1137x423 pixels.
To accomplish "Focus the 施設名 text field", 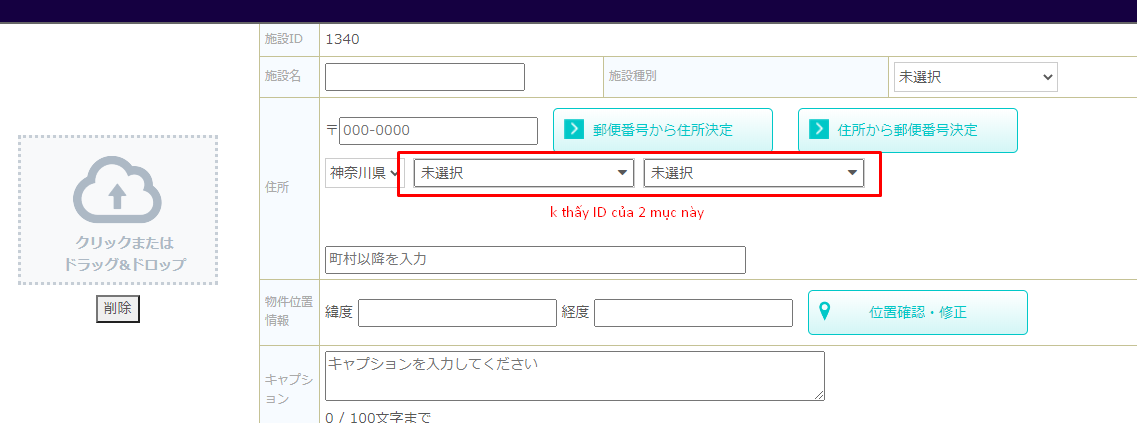I will [424, 77].
